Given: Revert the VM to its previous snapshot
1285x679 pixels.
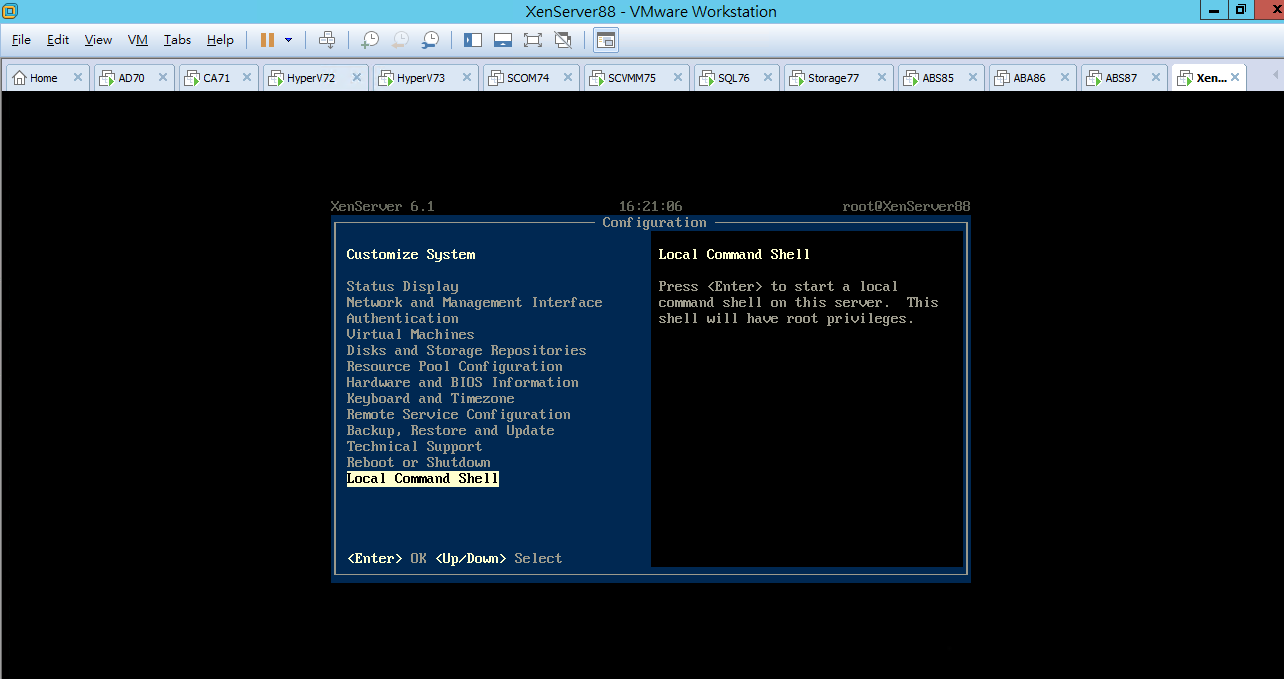Looking at the screenshot, I should pos(400,40).
